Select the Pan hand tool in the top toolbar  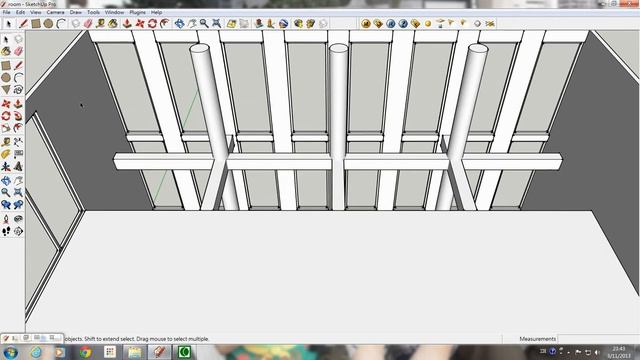[191, 24]
